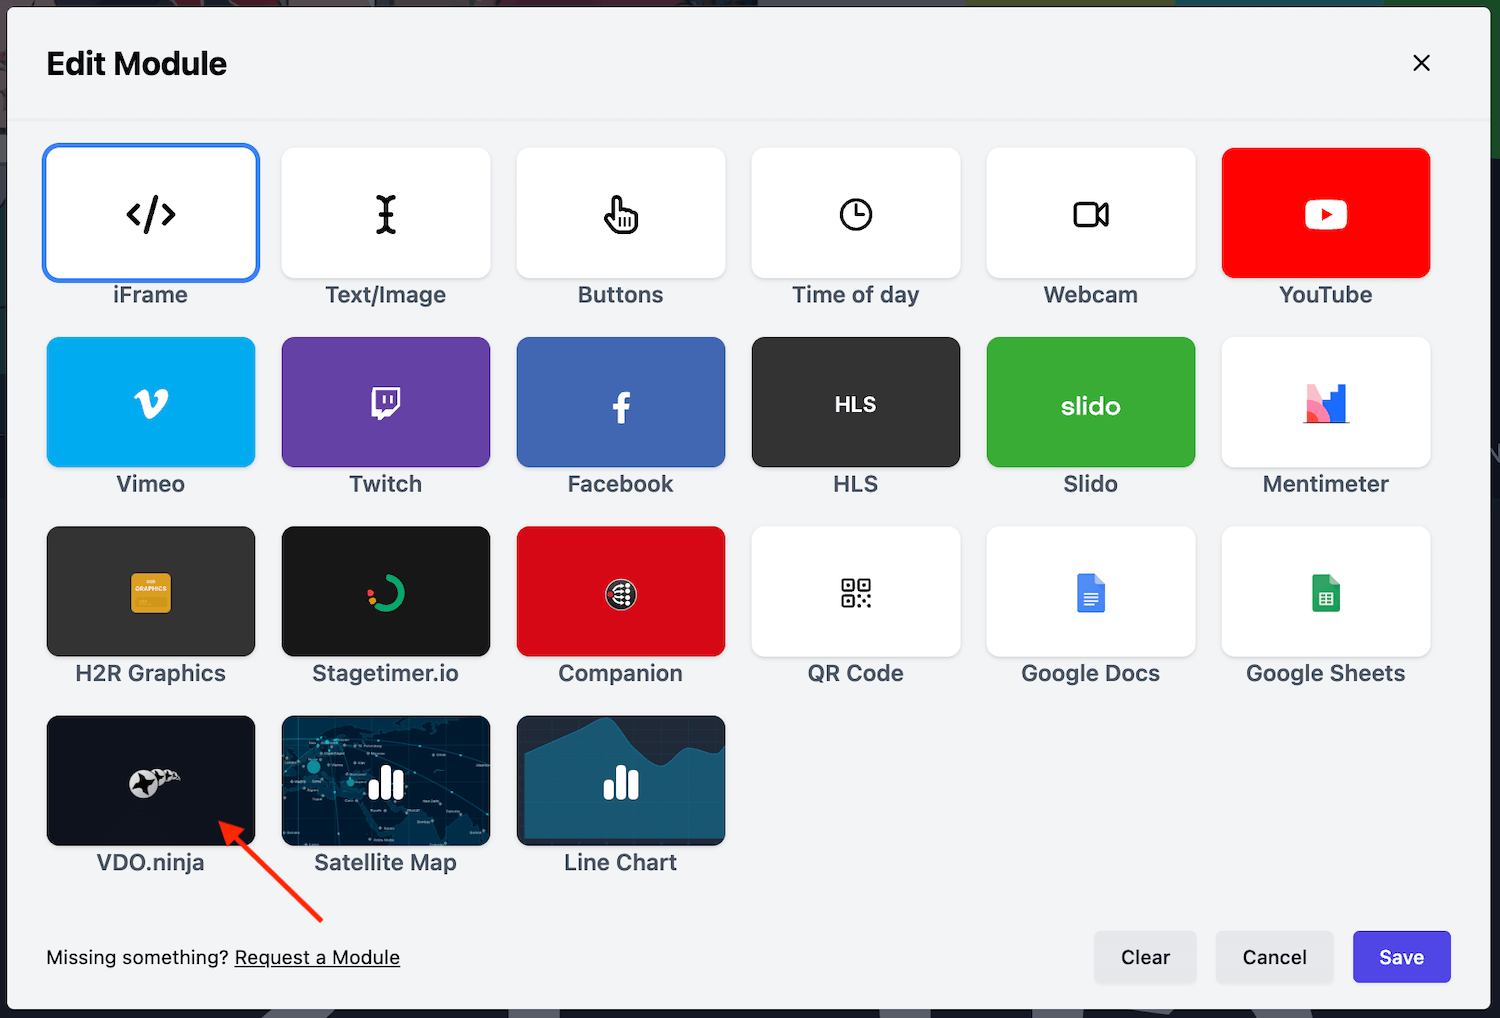1500x1018 pixels.
Task: Choose the Twitch module
Action: tap(385, 402)
